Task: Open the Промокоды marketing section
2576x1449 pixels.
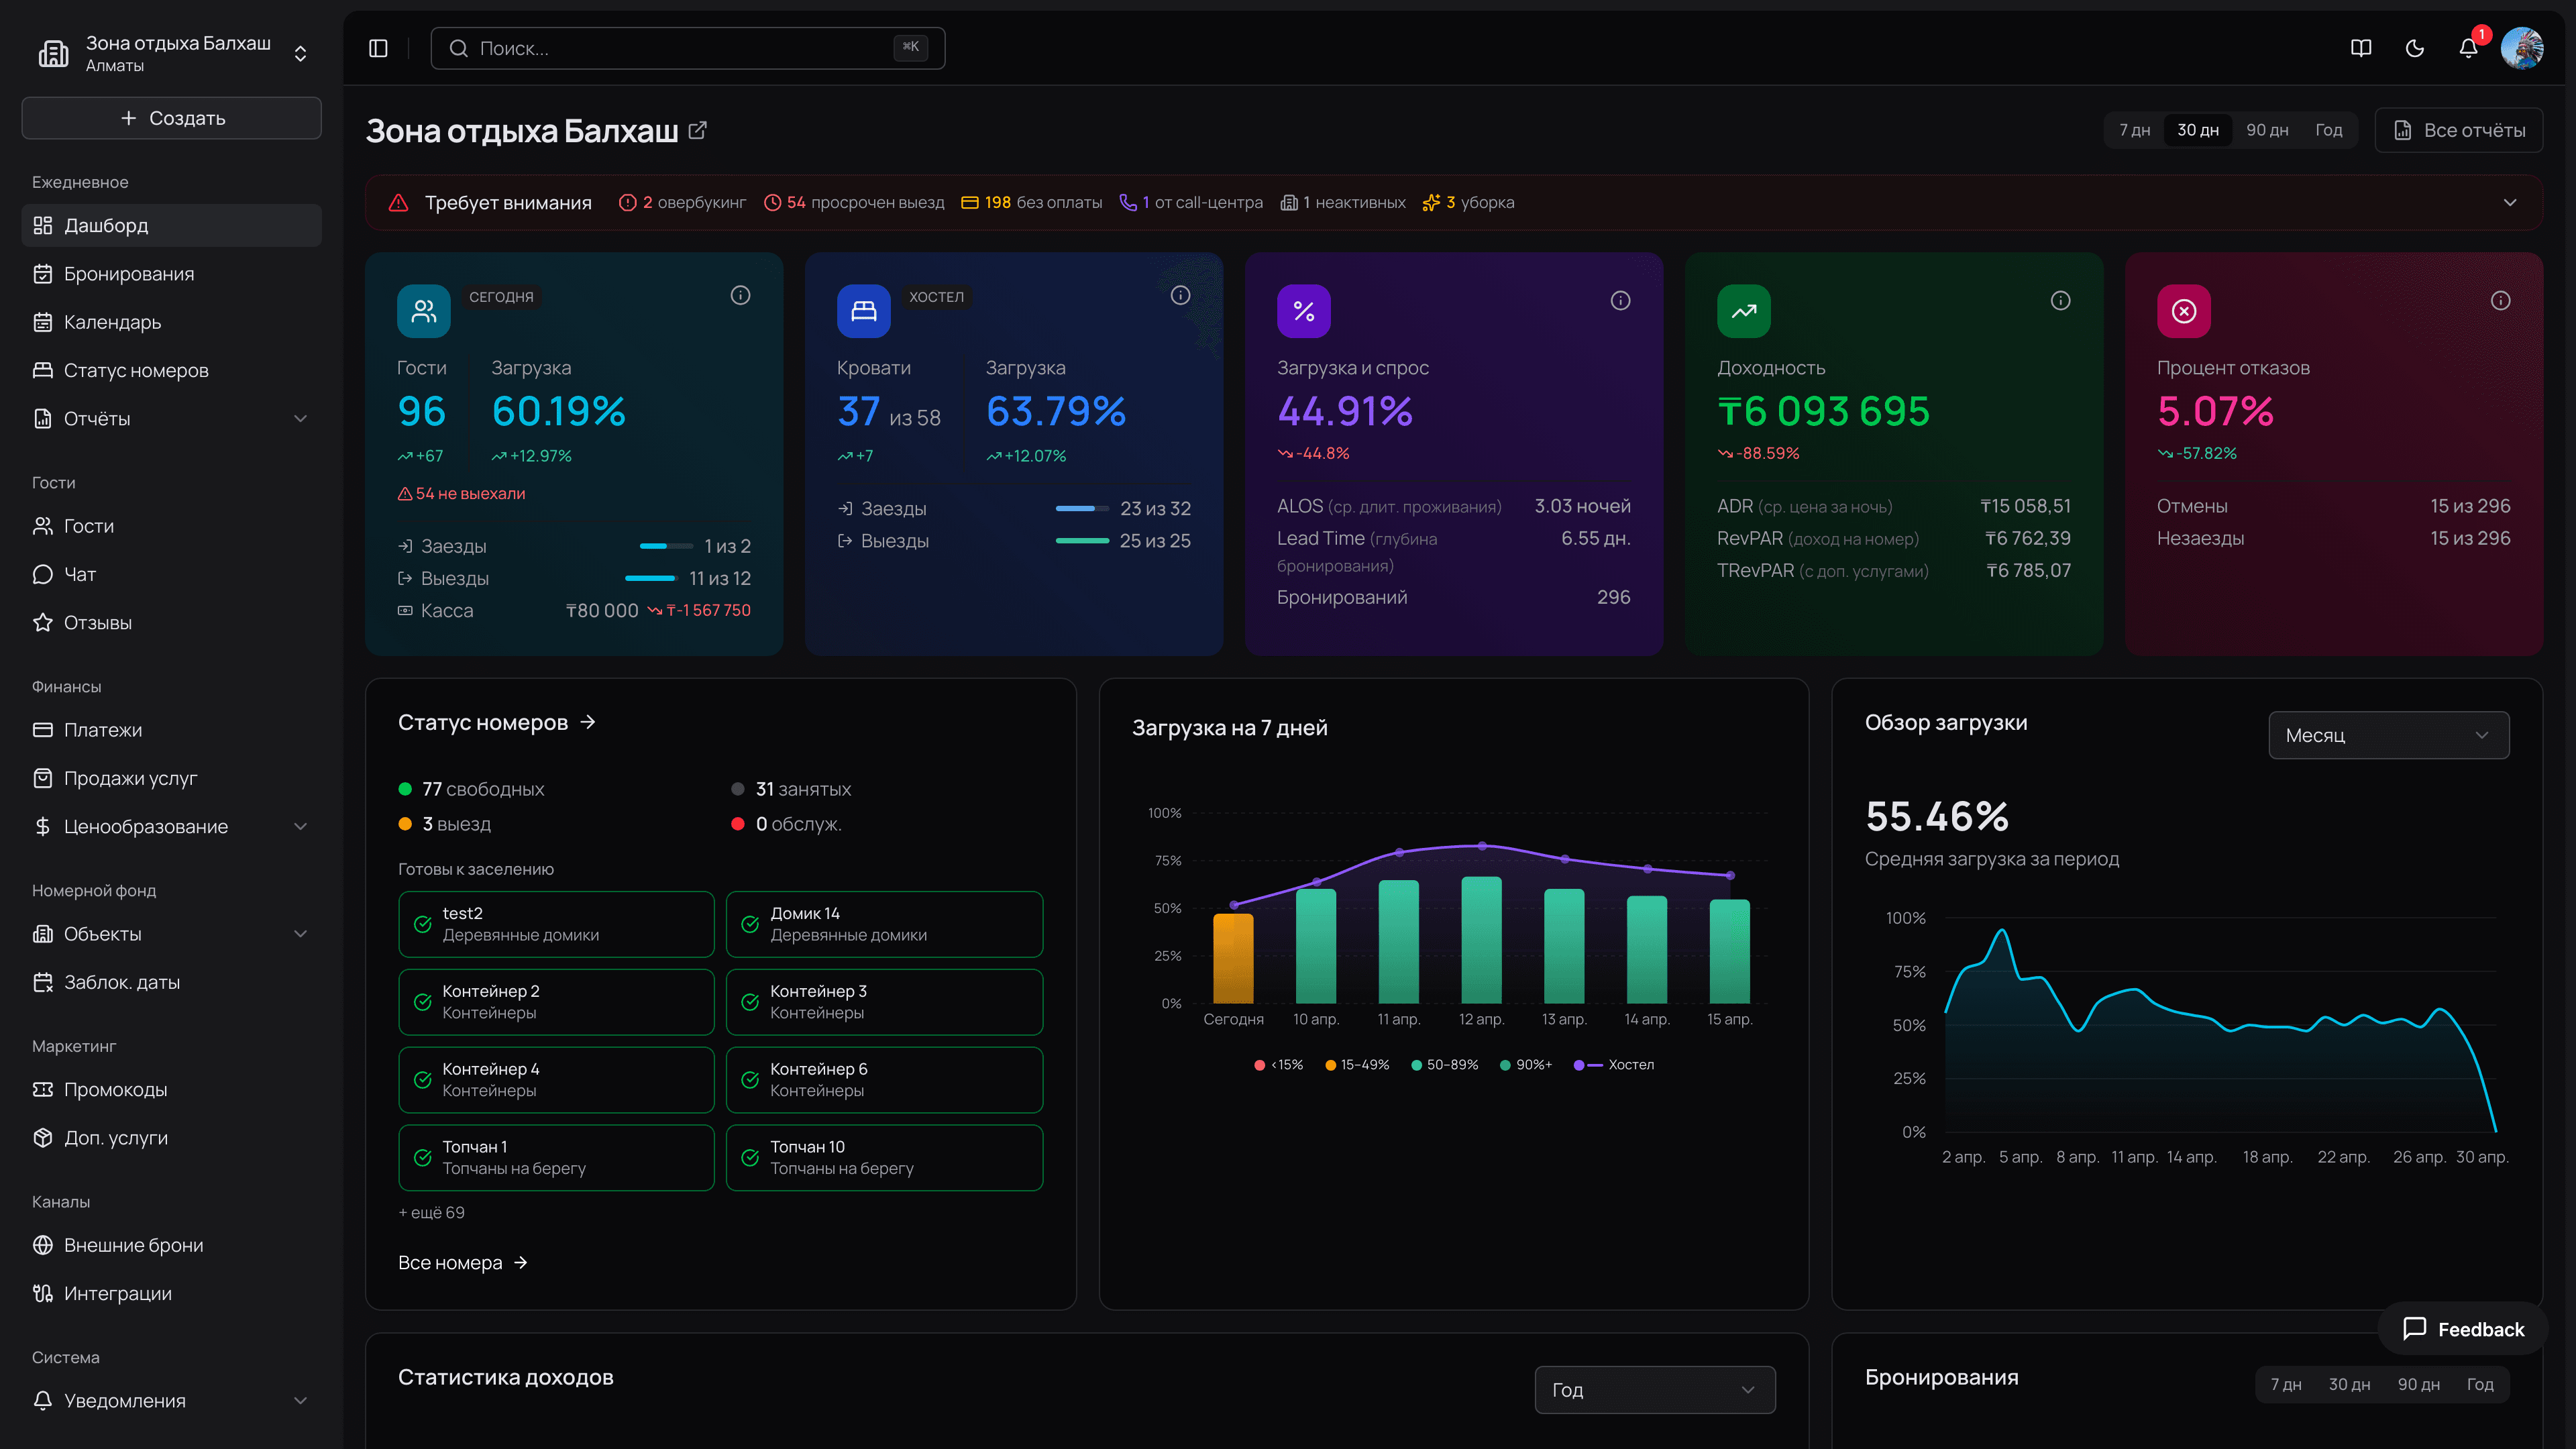Action: tap(115, 1089)
